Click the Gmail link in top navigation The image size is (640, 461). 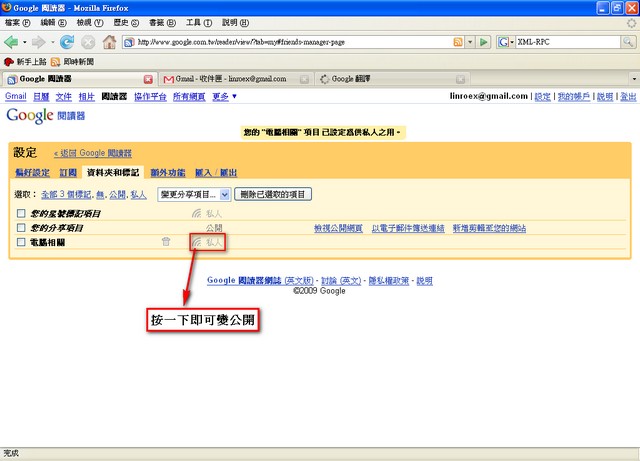point(16,96)
